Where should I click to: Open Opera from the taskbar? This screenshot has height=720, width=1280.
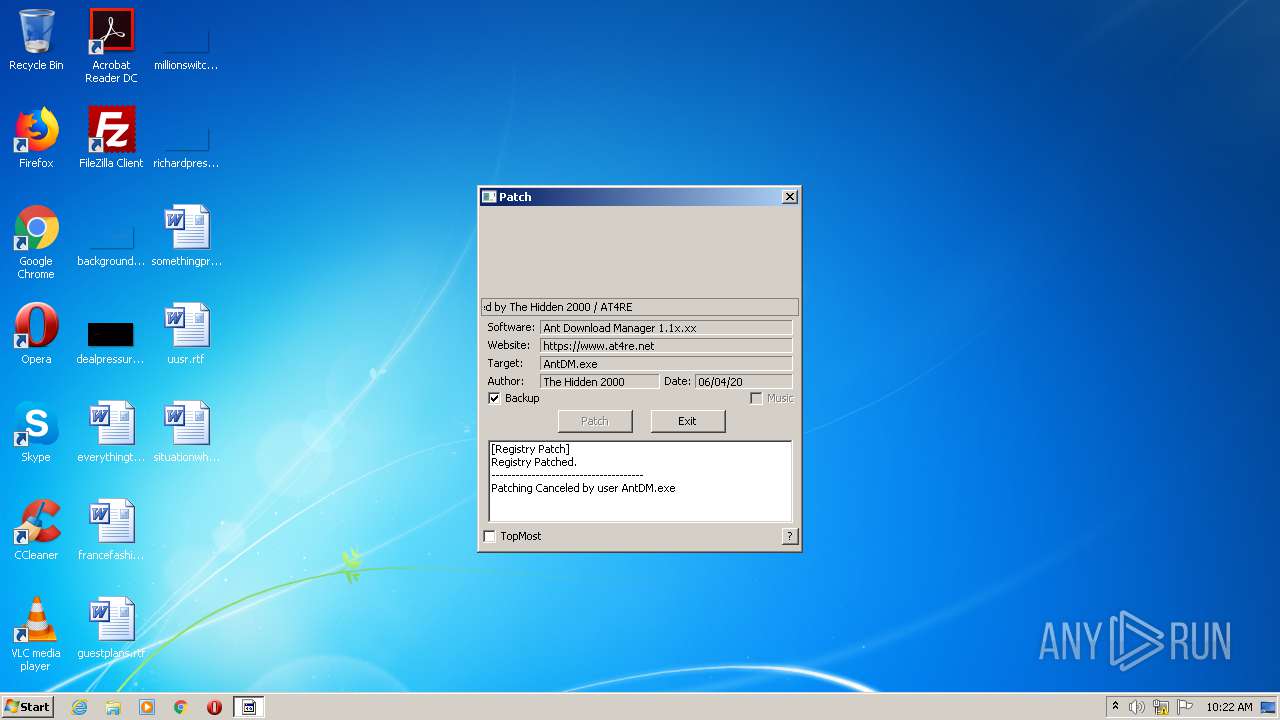[214, 707]
